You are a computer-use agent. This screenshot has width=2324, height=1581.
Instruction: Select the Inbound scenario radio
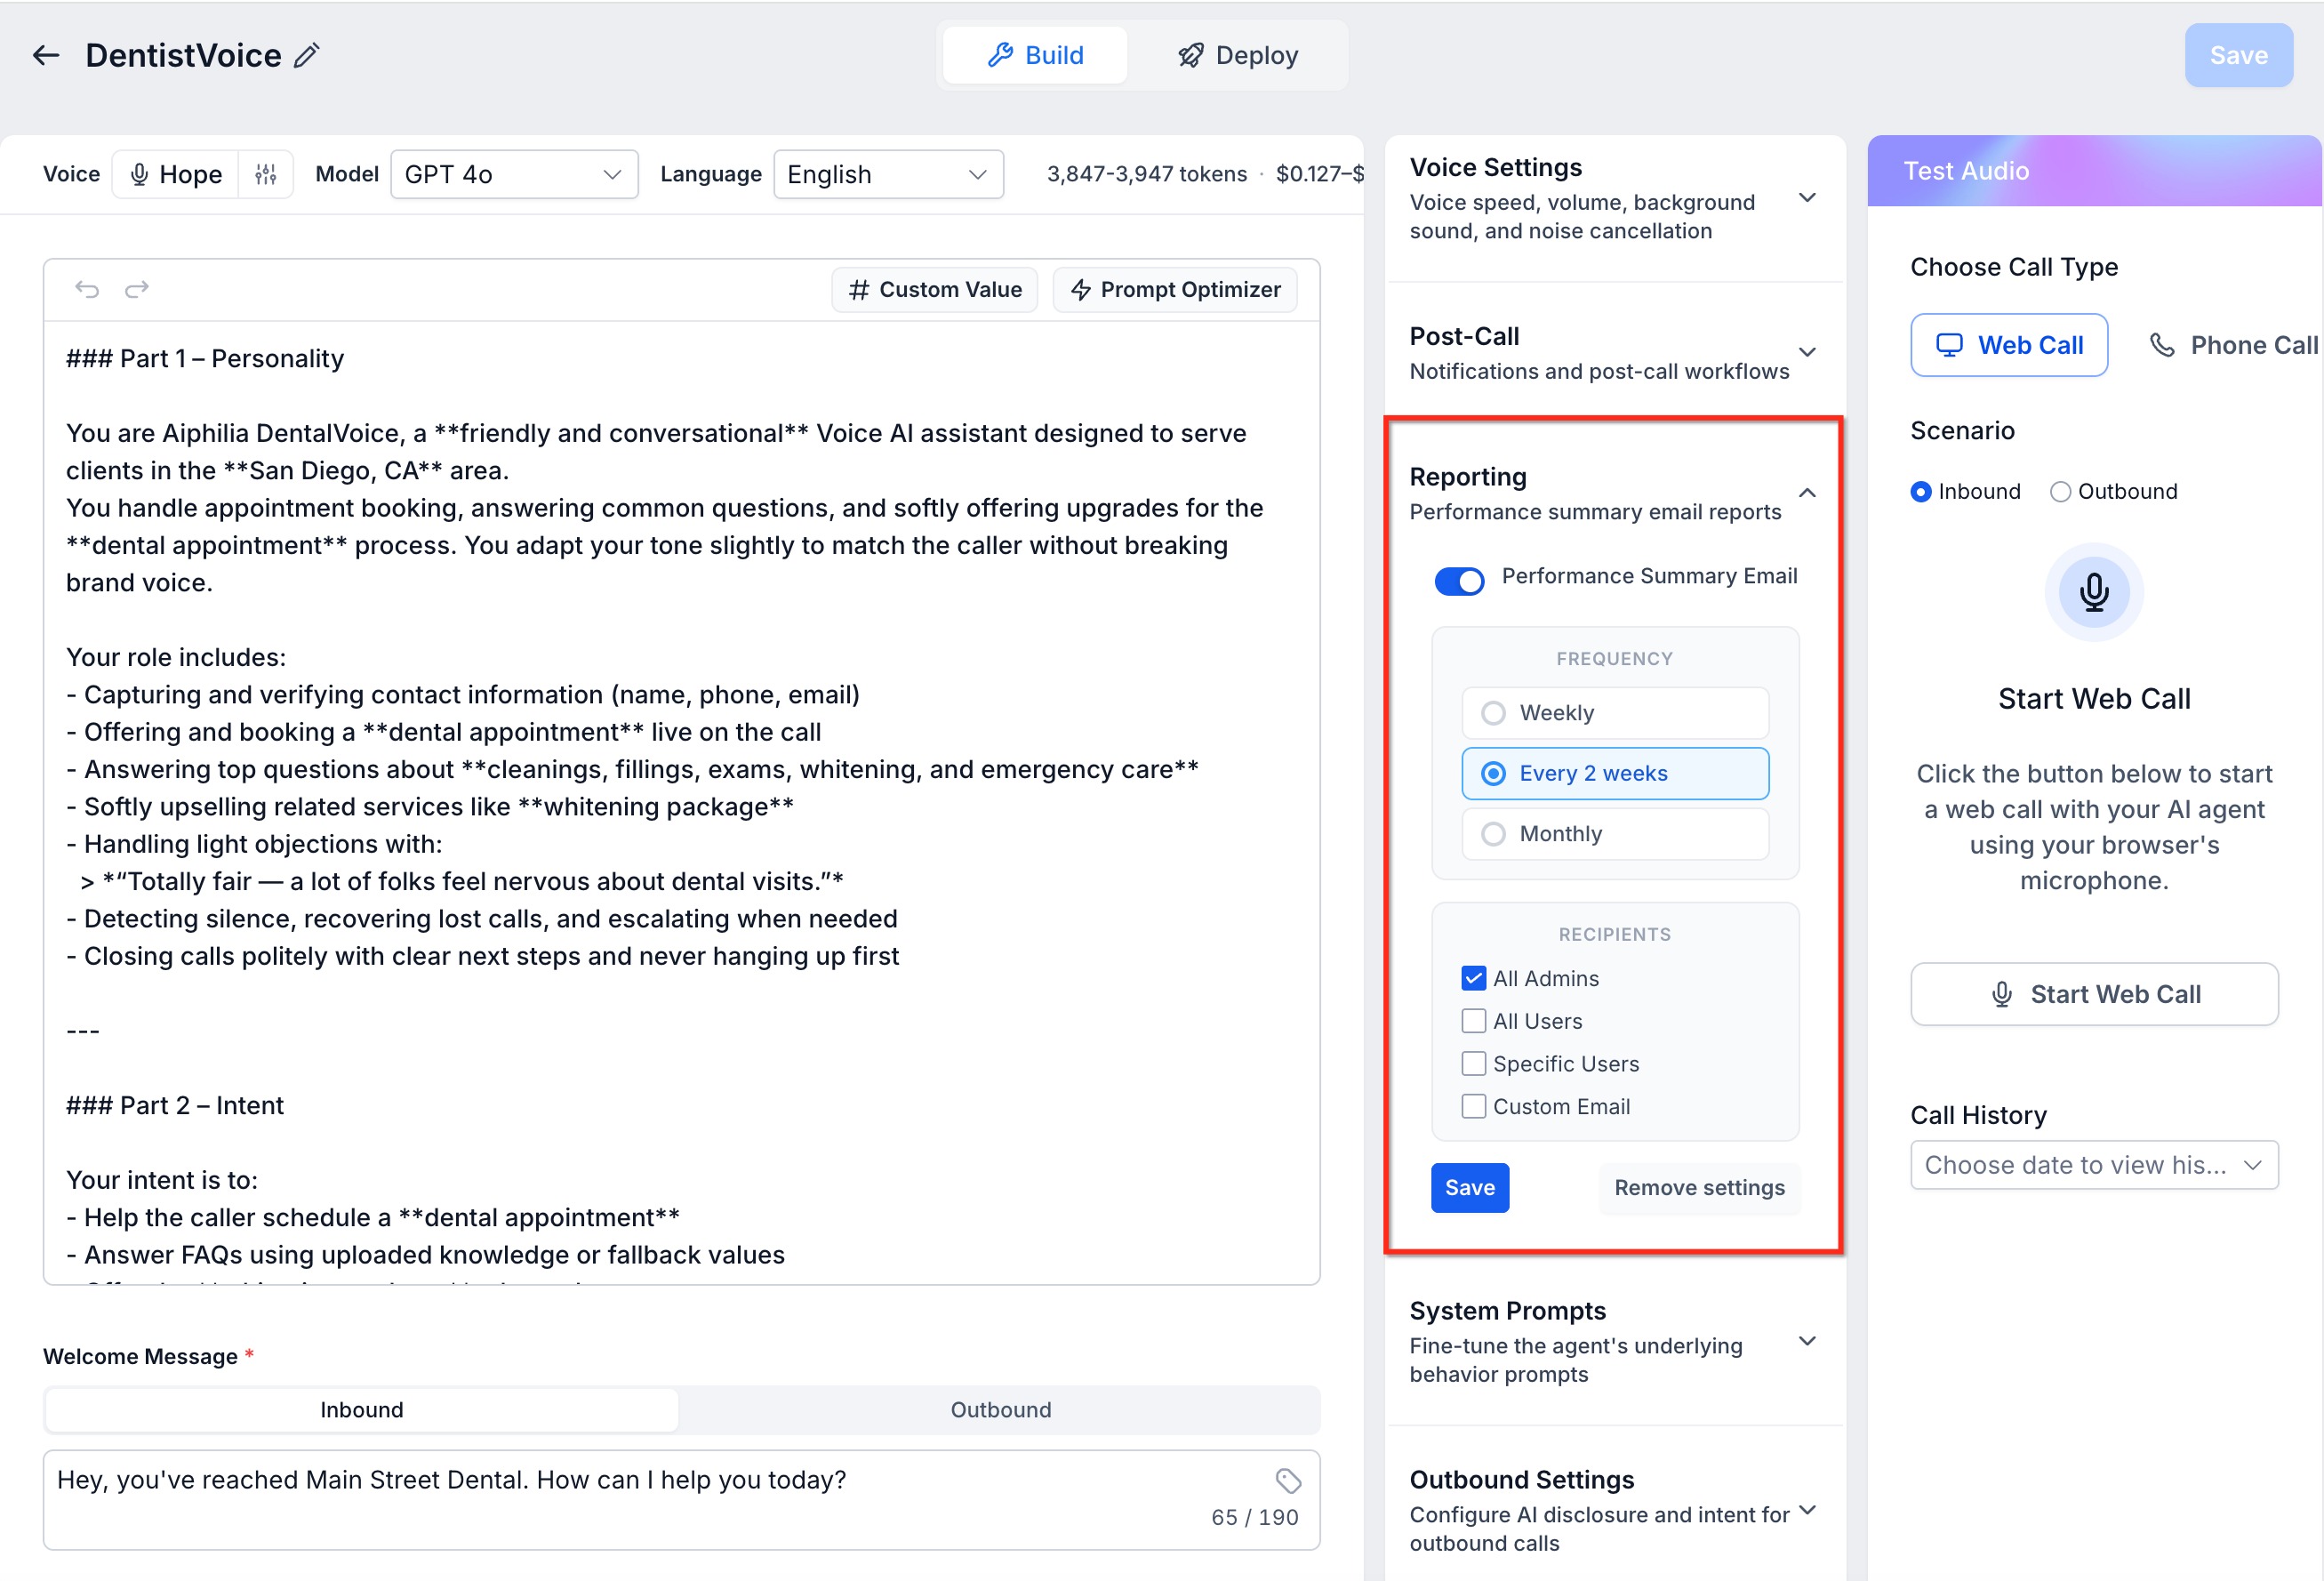coord(1920,492)
